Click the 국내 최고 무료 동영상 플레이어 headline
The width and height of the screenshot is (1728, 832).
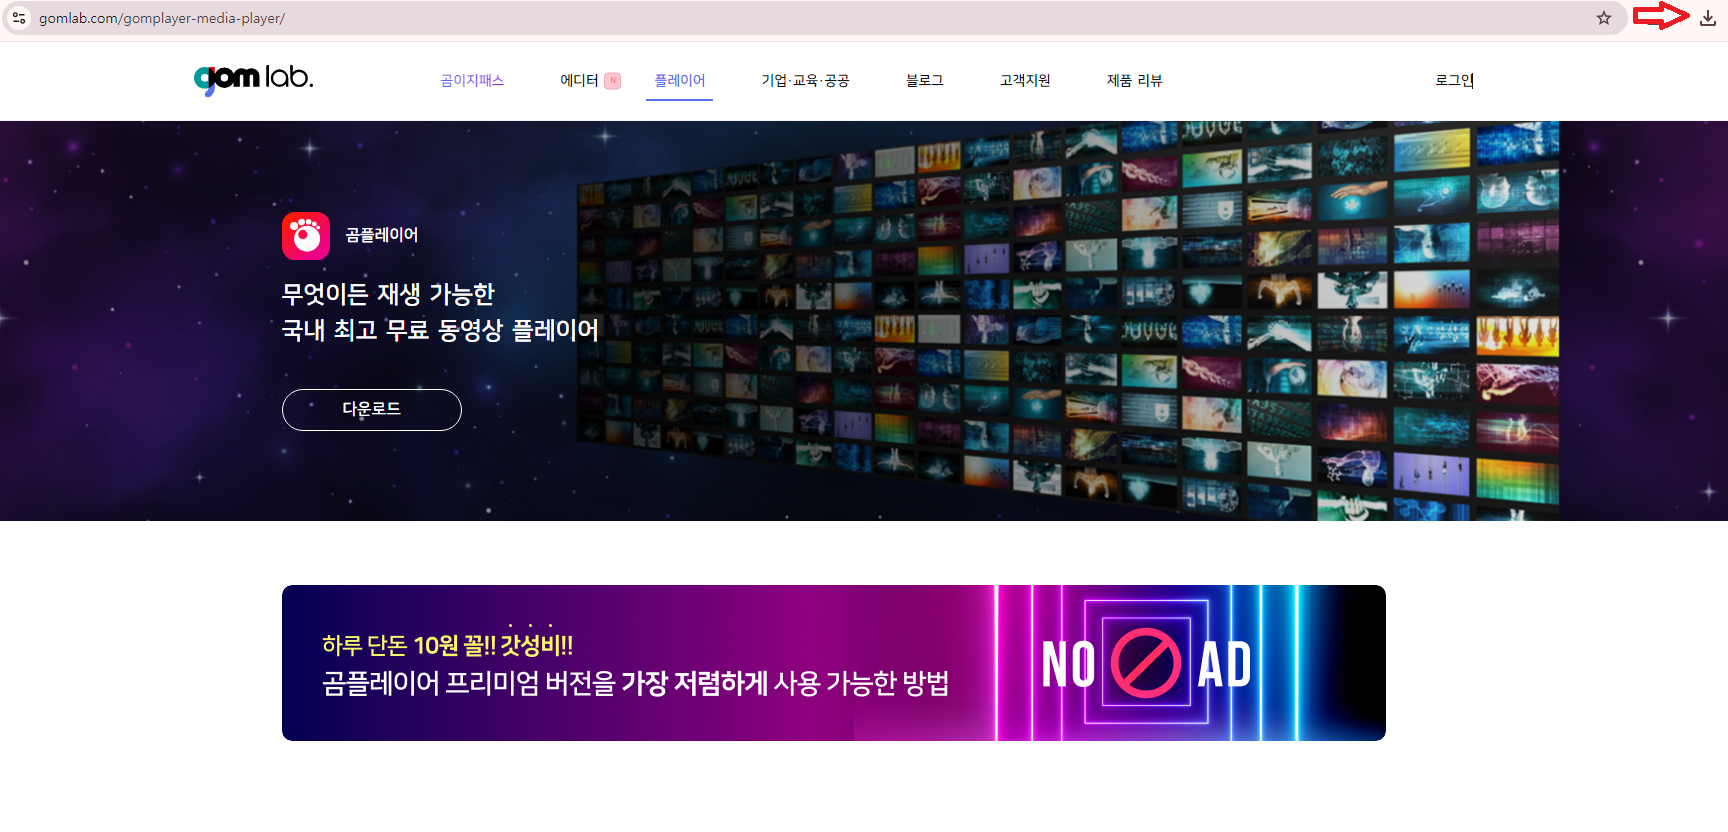[440, 330]
